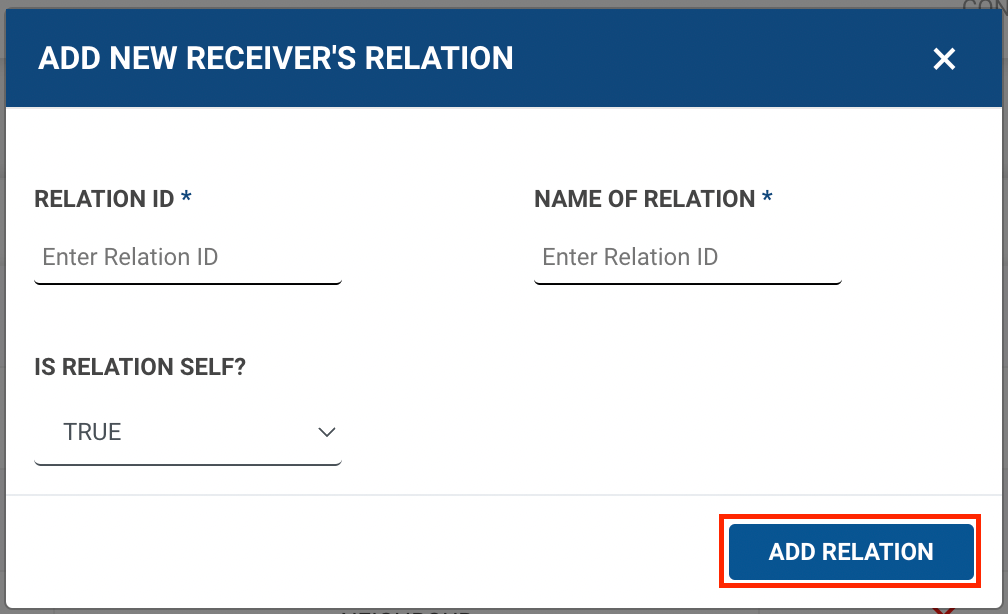The image size is (1008, 614).
Task: Close the Add New Receiver's Relation dialog
Action: [x=944, y=59]
